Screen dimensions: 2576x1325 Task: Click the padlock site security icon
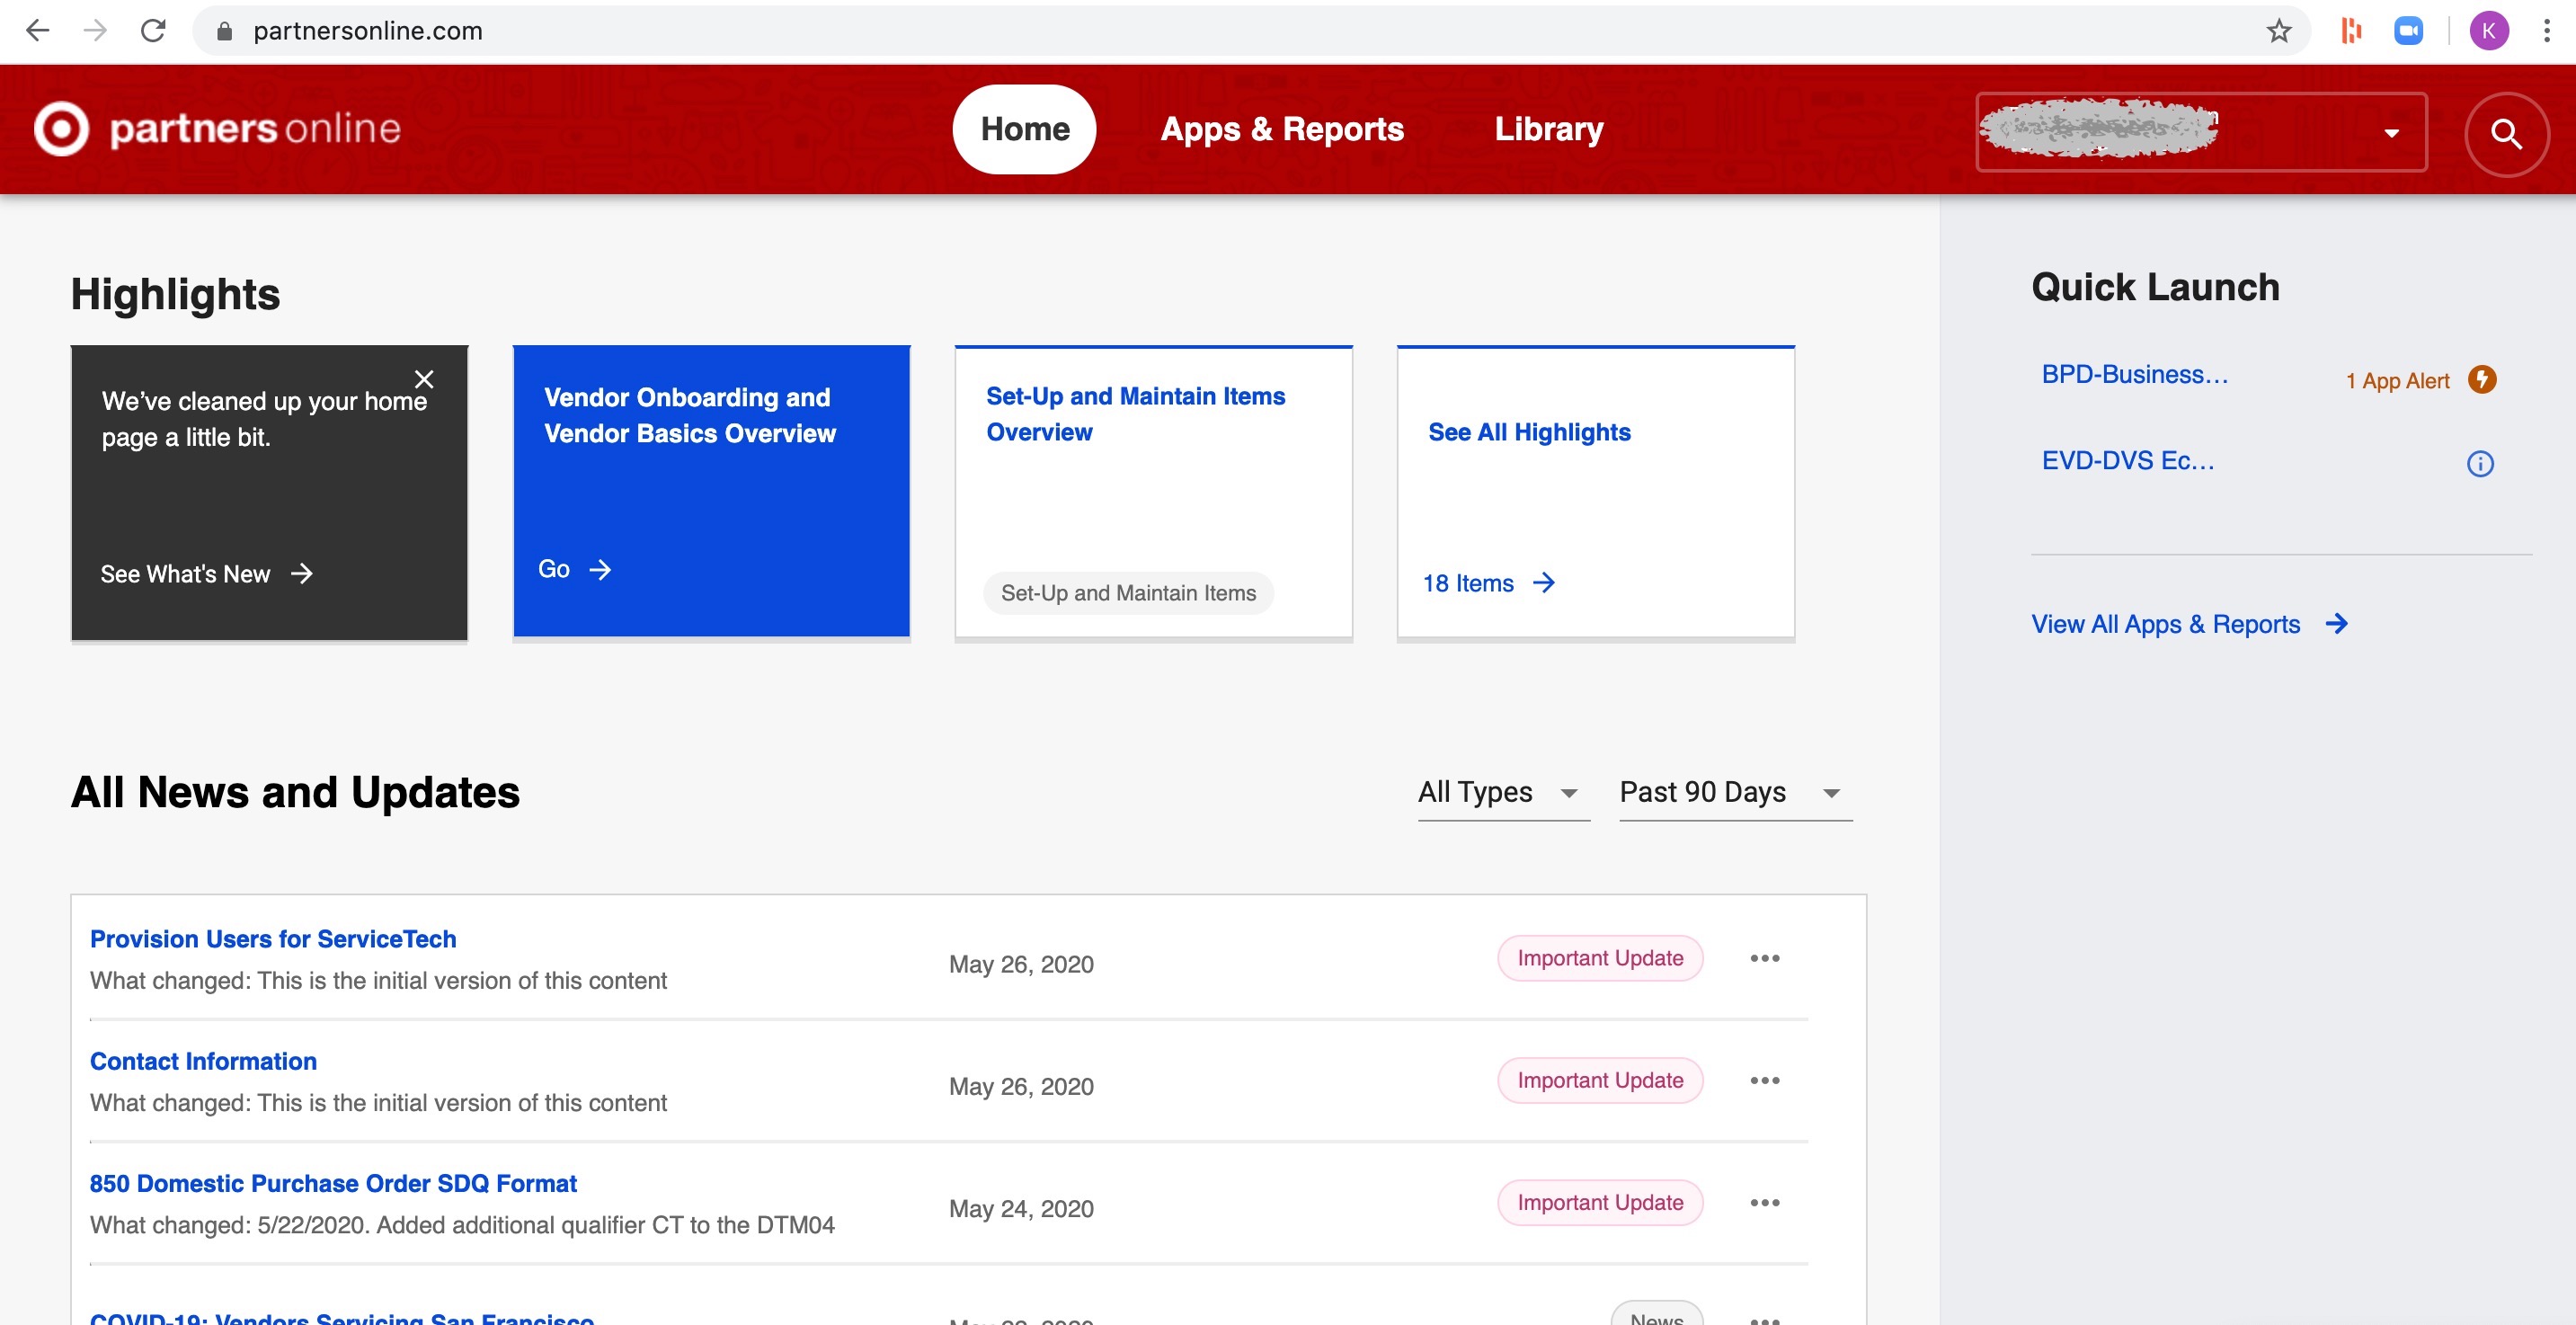pyautogui.click(x=224, y=31)
